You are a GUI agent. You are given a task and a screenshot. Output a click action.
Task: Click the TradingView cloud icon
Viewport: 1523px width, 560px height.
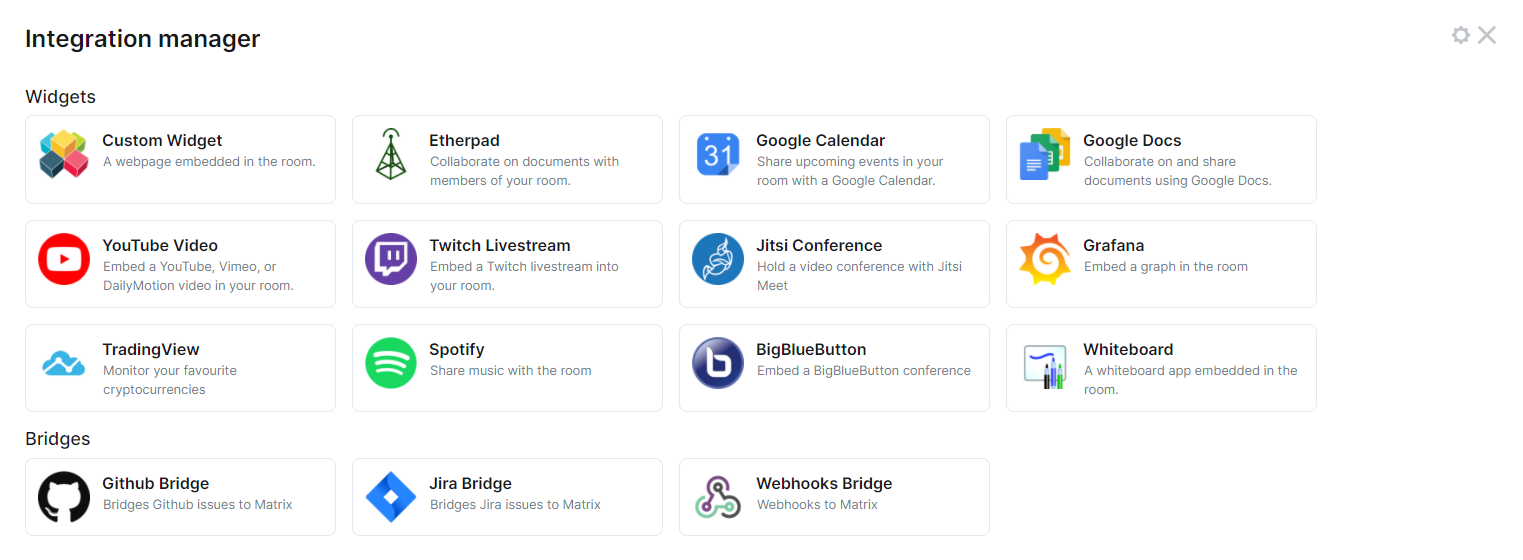pyautogui.click(x=64, y=363)
